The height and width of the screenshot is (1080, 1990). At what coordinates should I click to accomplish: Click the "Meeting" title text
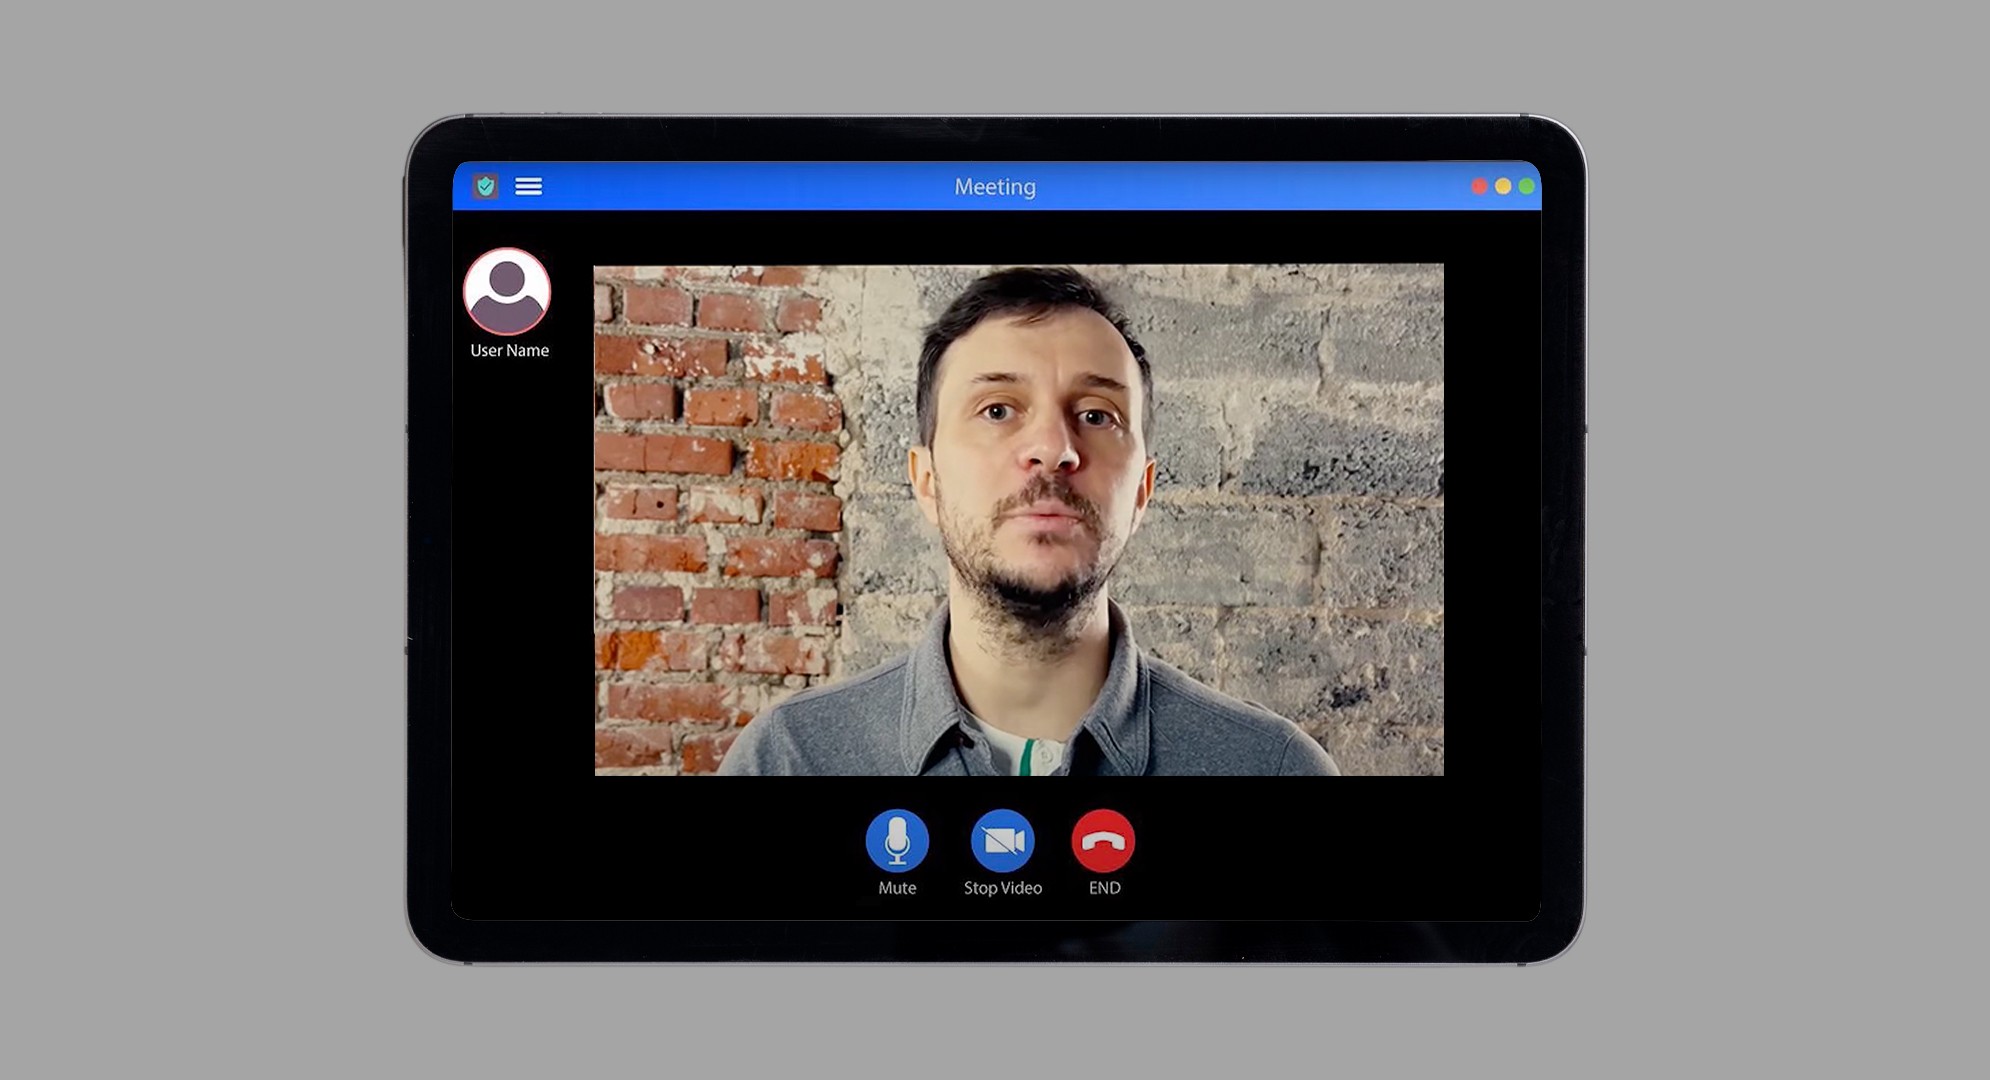click(994, 187)
